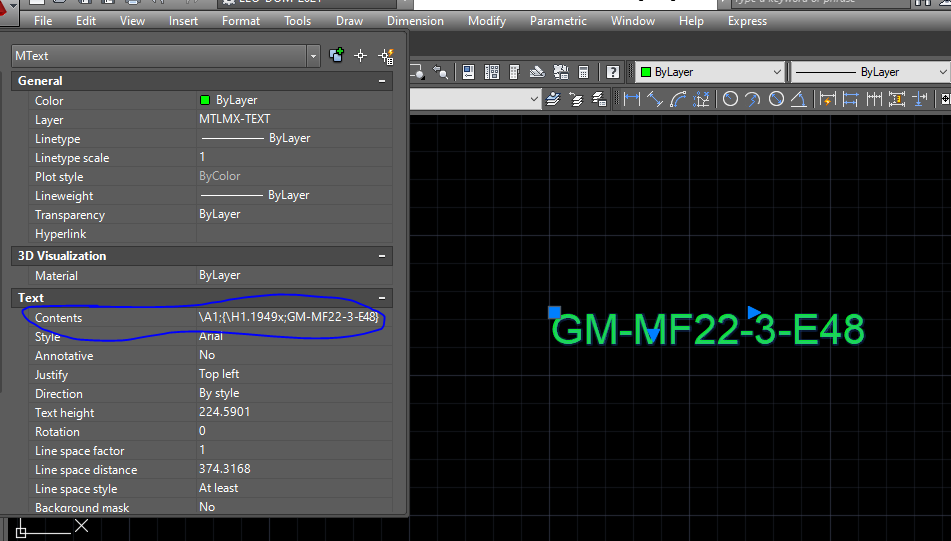Click the Select Objects crosshair icon
Viewport: 951px width, 541px height.
pyautogui.click(x=361, y=56)
